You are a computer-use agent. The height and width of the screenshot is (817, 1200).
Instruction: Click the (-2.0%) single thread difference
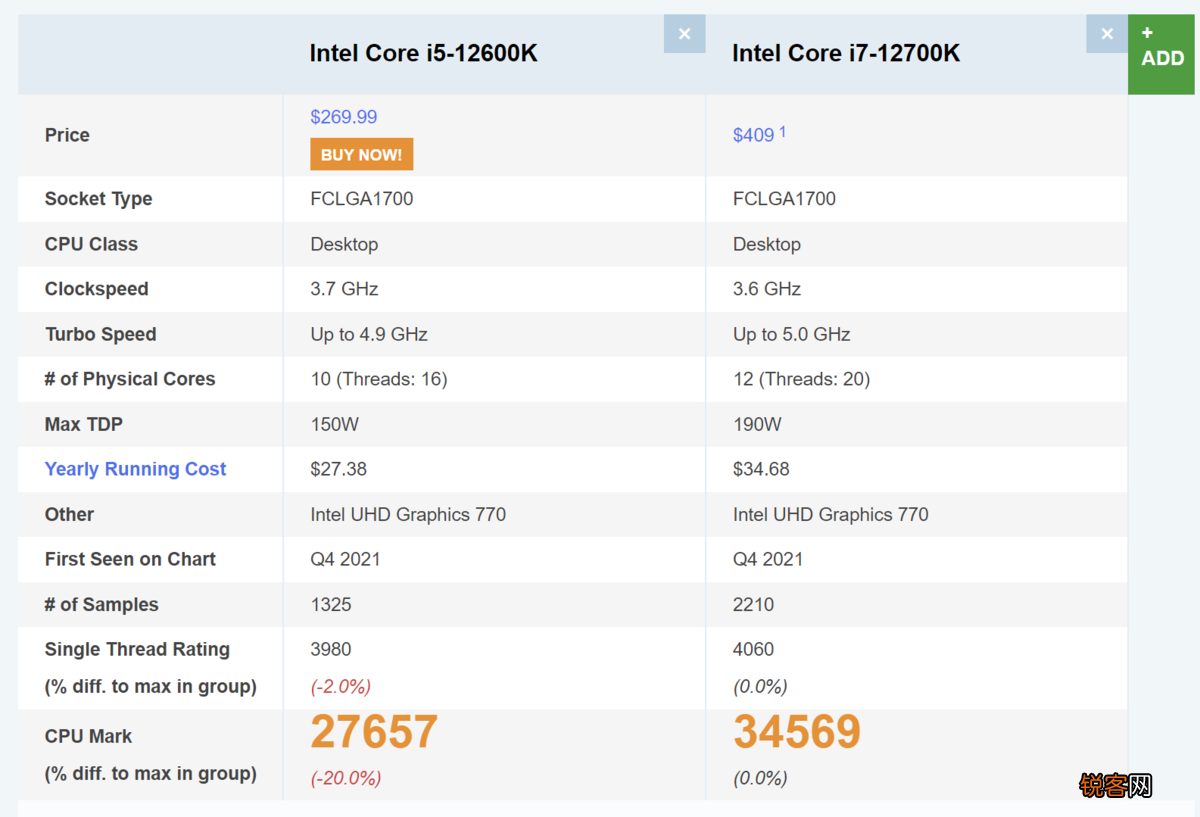click(340, 687)
